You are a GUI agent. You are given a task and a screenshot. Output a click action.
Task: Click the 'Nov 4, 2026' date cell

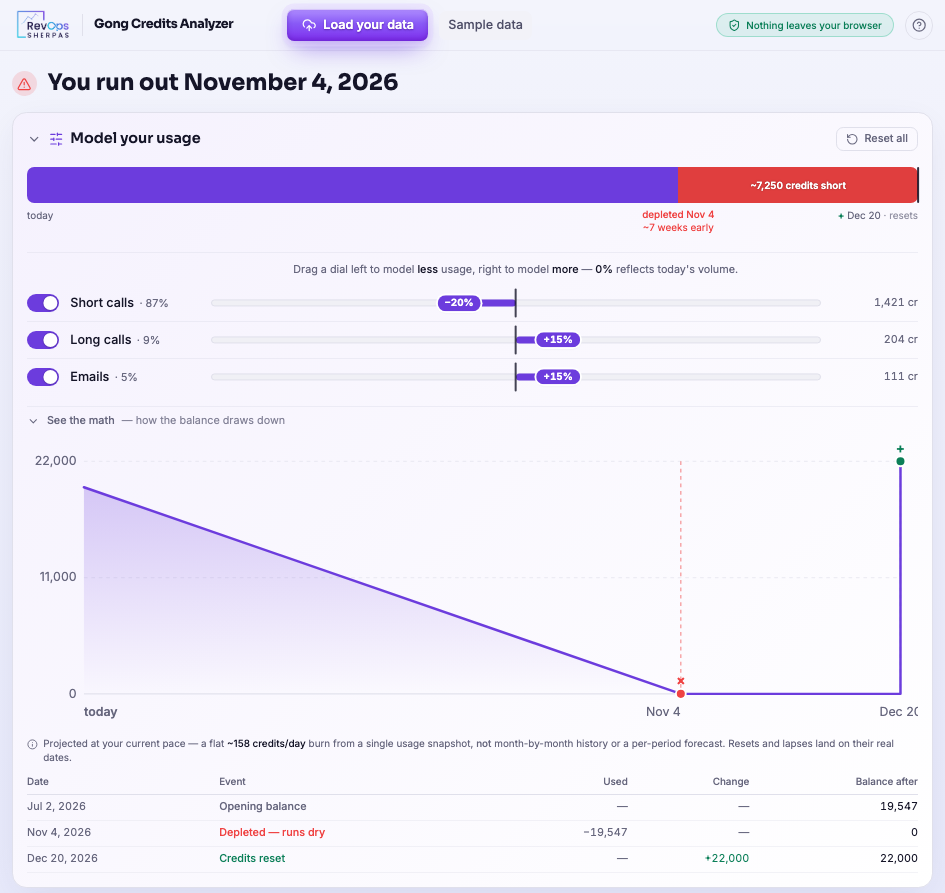point(59,832)
